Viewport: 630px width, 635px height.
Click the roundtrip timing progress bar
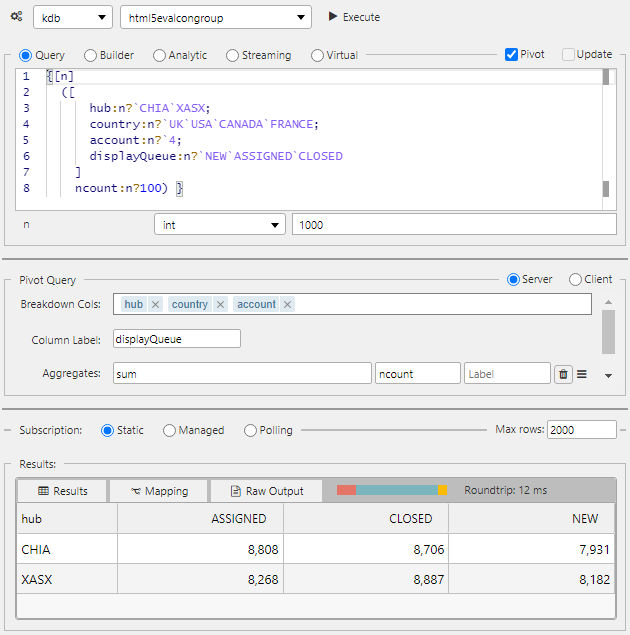pos(392,490)
